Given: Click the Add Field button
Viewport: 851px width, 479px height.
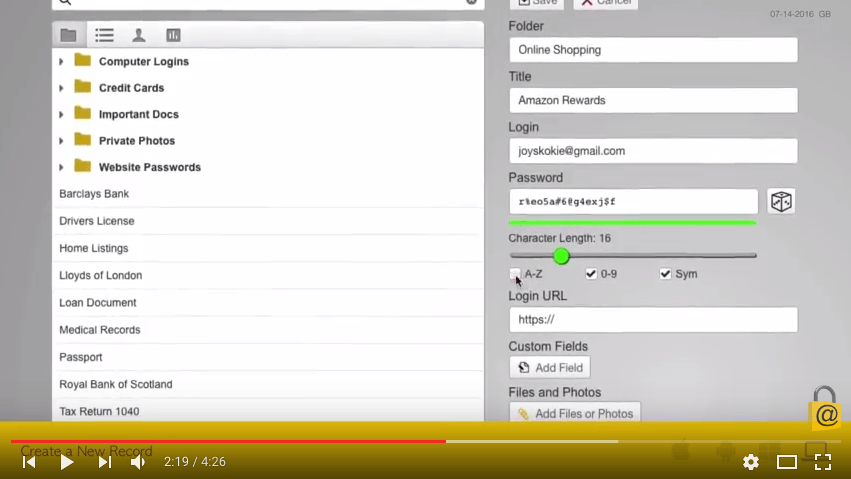Looking at the screenshot, I should coord(550,367).
